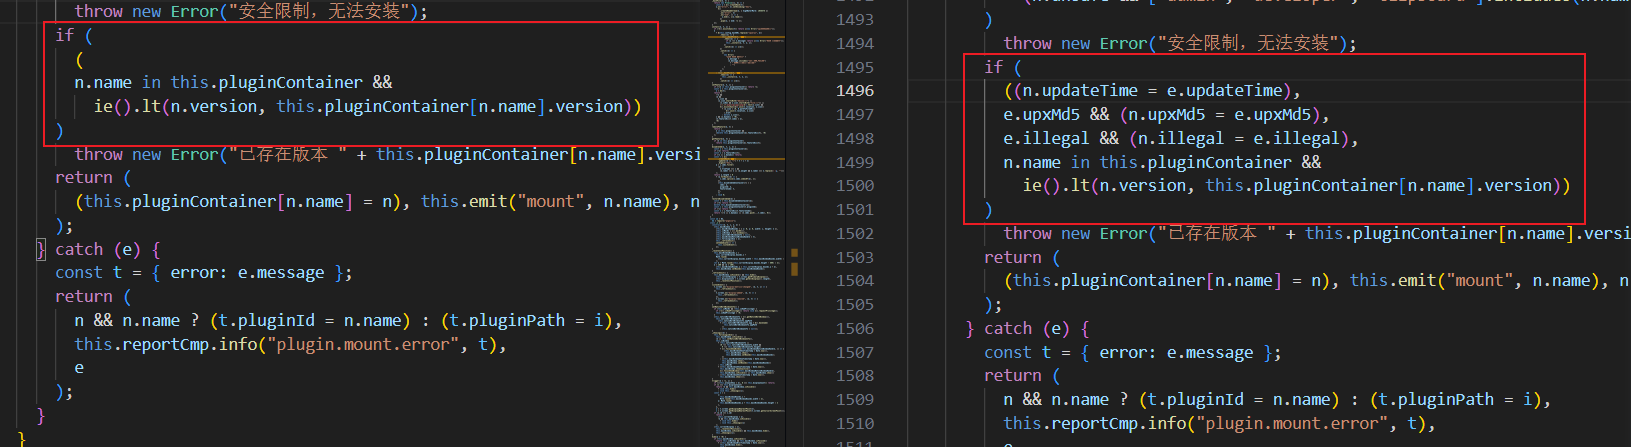The height and width of the screenshot is (447, 1631).
Task: Click 'return' keyword on line 1503
Action: click(1012, 258)
